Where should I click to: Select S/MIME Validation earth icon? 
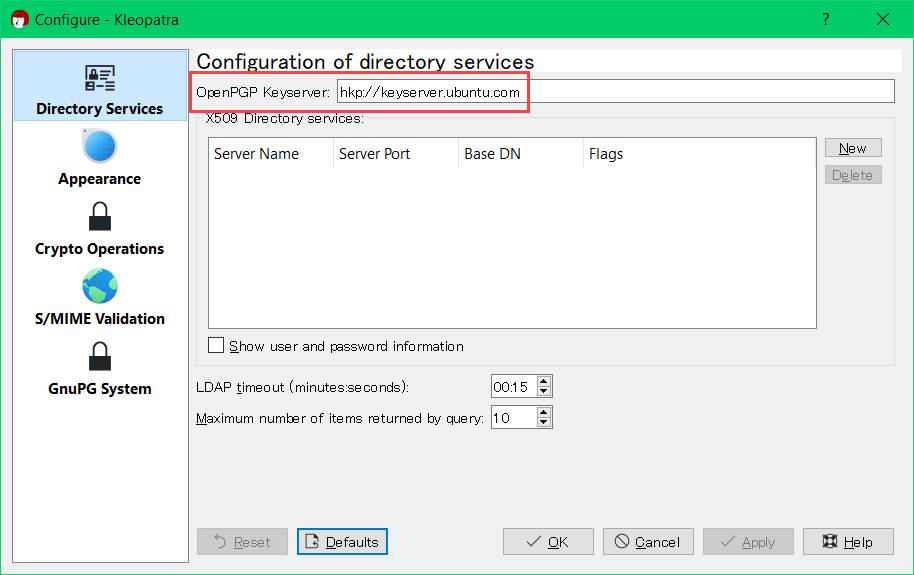point(99,287)
